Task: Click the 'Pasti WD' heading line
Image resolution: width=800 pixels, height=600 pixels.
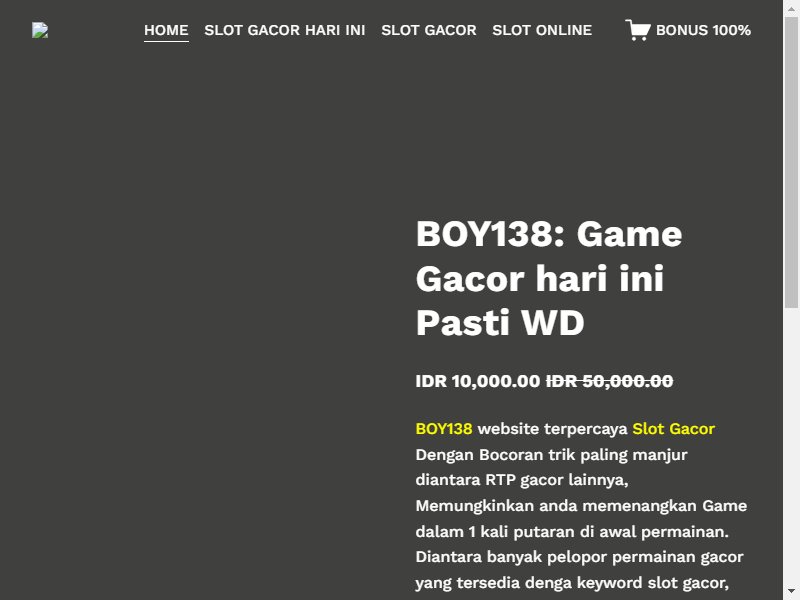Action: coord(500,322)
